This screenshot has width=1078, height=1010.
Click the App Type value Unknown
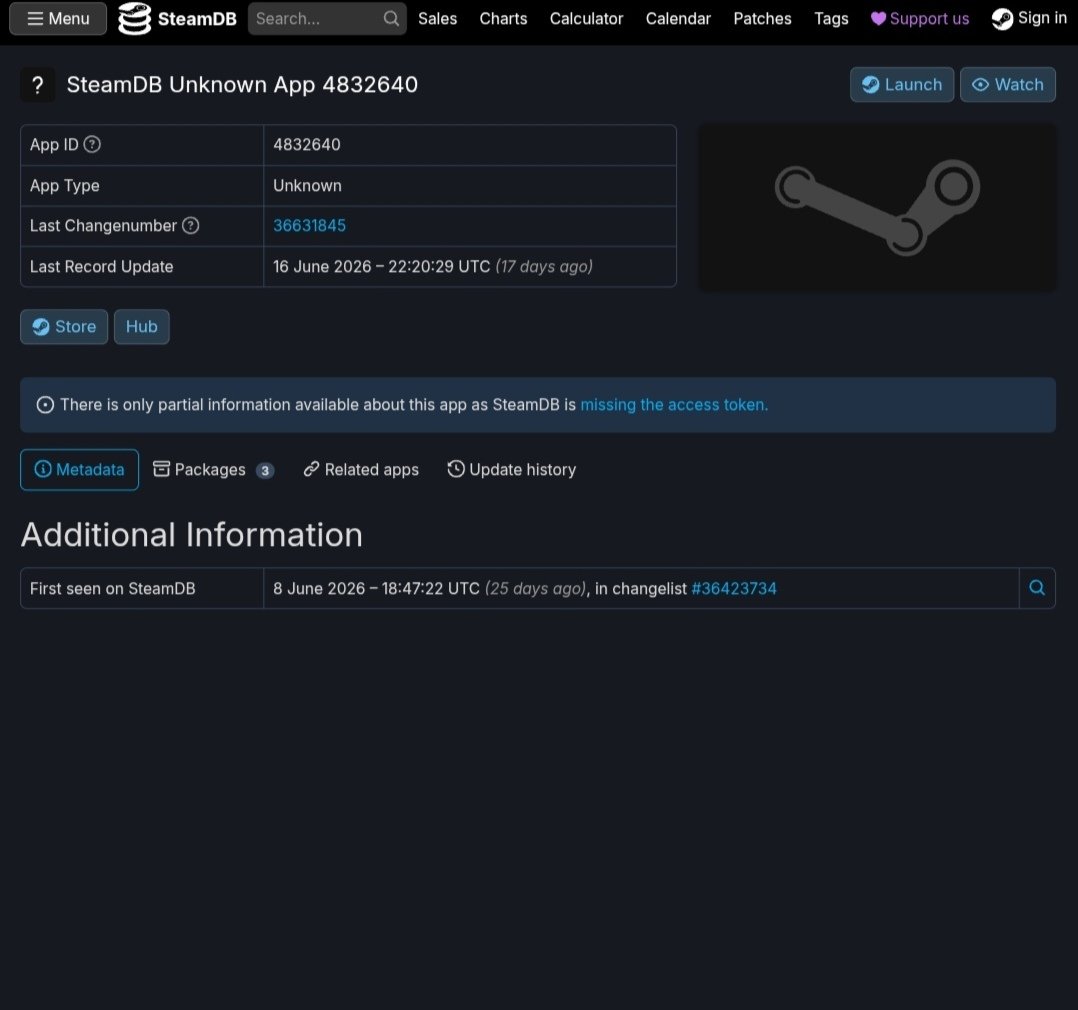tap(307, 186)
